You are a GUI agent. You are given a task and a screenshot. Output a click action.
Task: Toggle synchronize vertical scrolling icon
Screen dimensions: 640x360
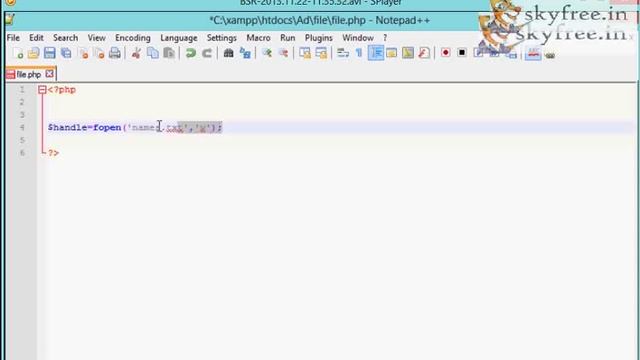pos(305,53)
